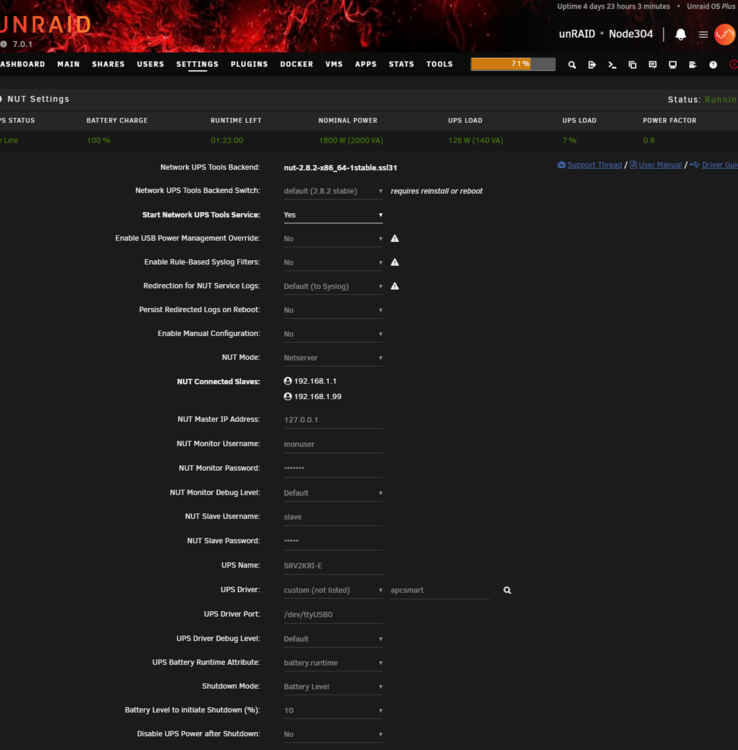Open the system info monitor icon
The height and width of the screenshot is (750, 738).
pos(672,65)
